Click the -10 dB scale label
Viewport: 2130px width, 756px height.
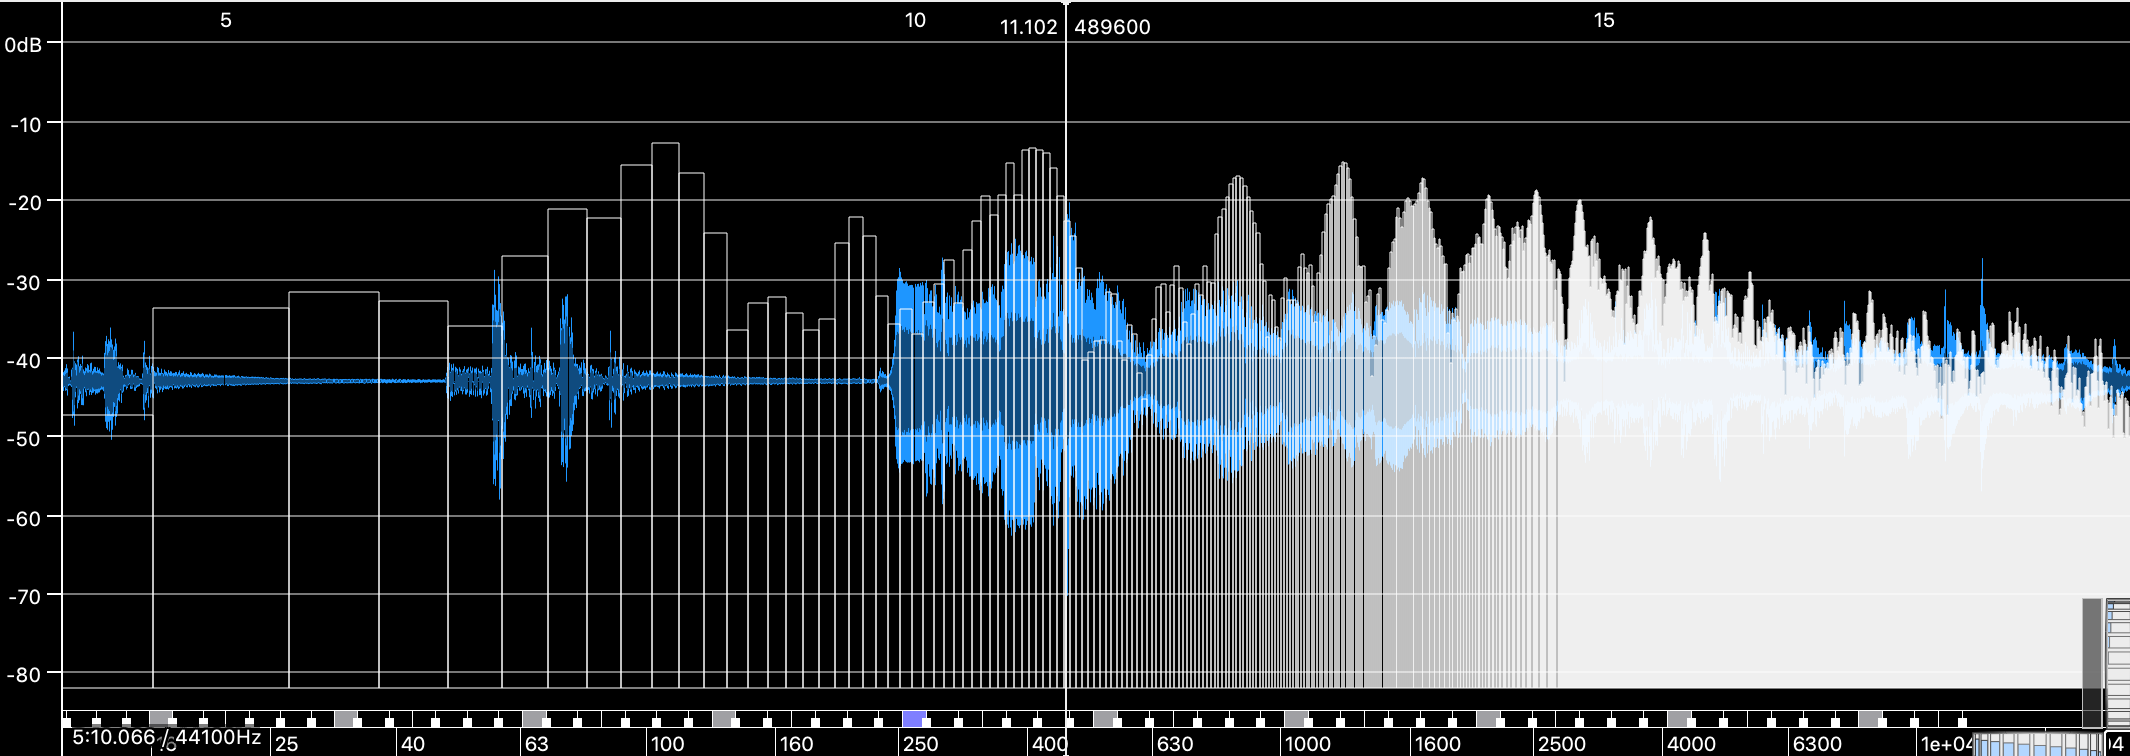(x=25, y=124)
